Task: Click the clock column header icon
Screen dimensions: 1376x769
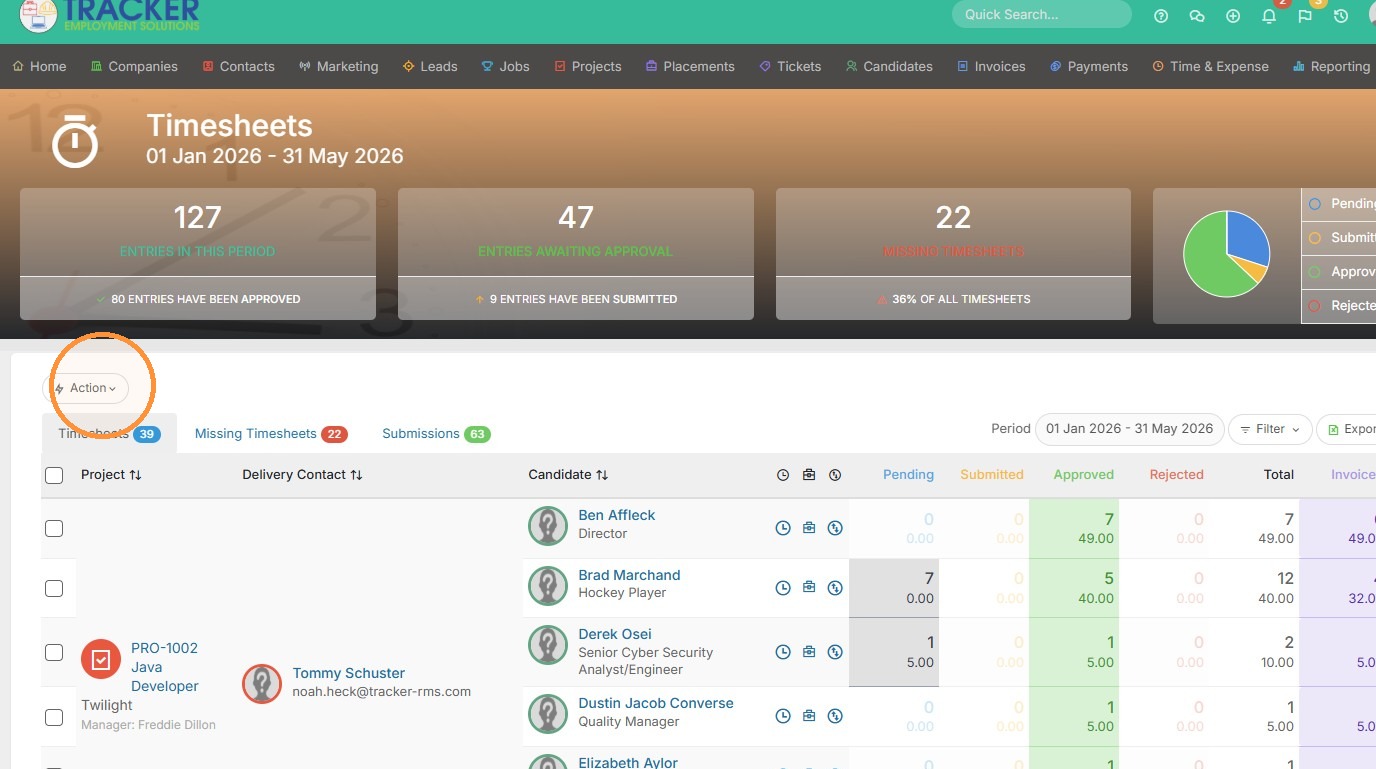Action: click(x=783, y=475)
